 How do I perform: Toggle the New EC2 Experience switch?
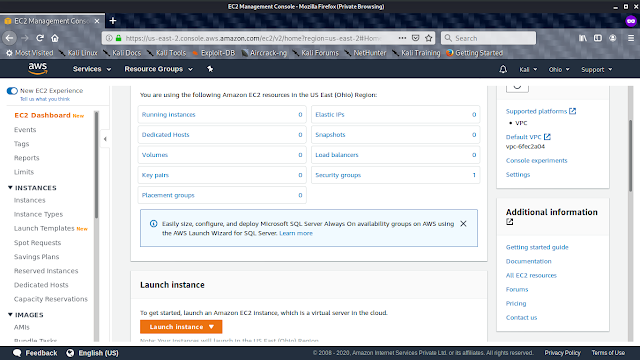pos(12,91)
